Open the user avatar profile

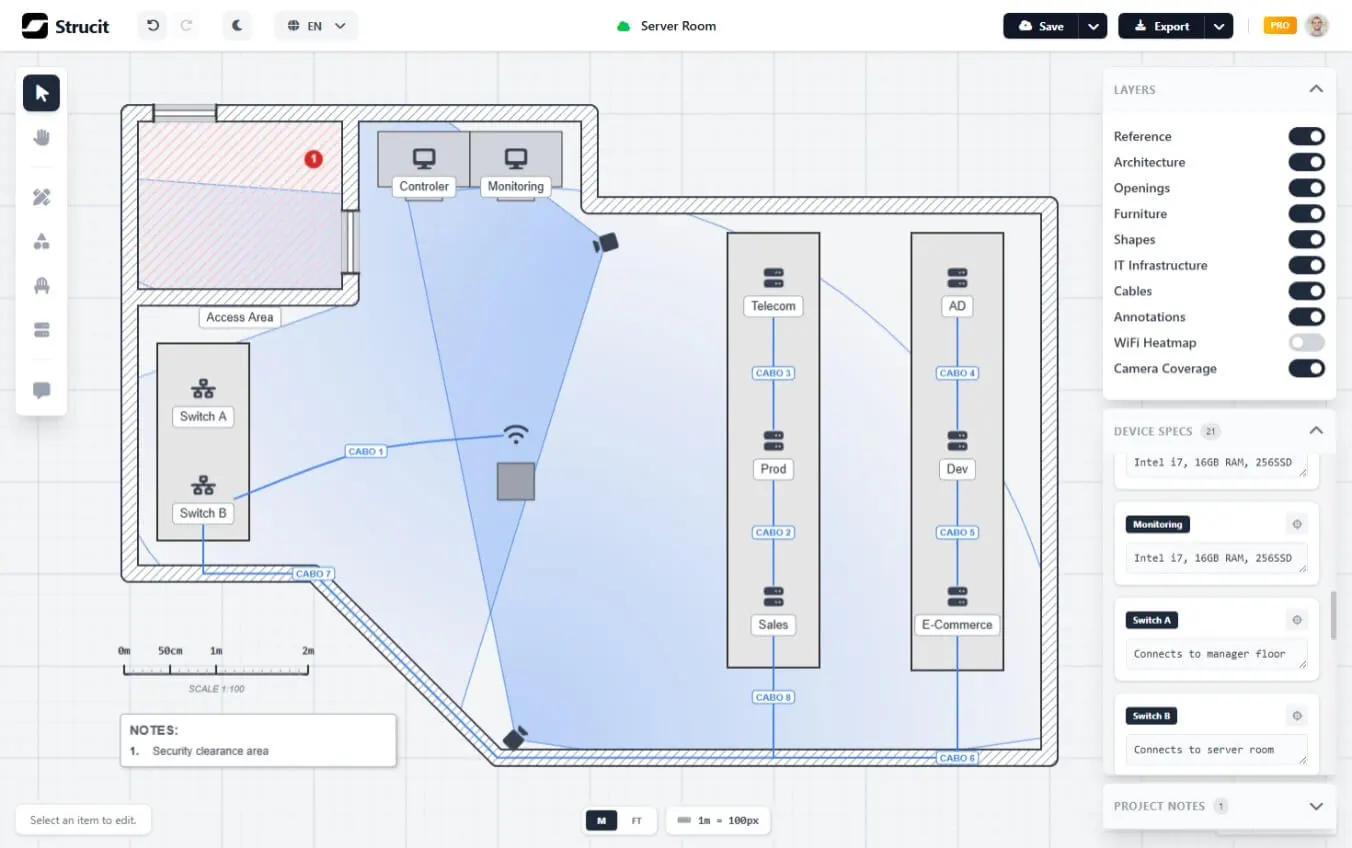[x=1317, y=26]
